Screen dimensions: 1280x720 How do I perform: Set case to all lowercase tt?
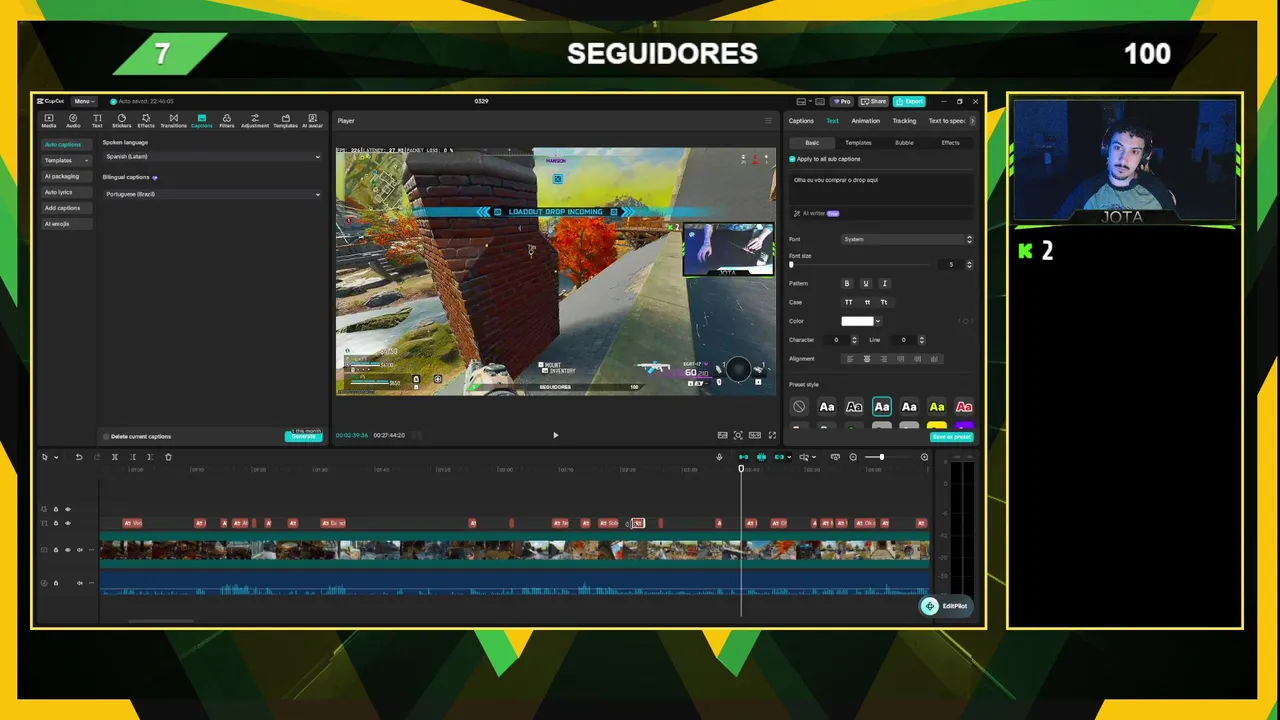867,302
